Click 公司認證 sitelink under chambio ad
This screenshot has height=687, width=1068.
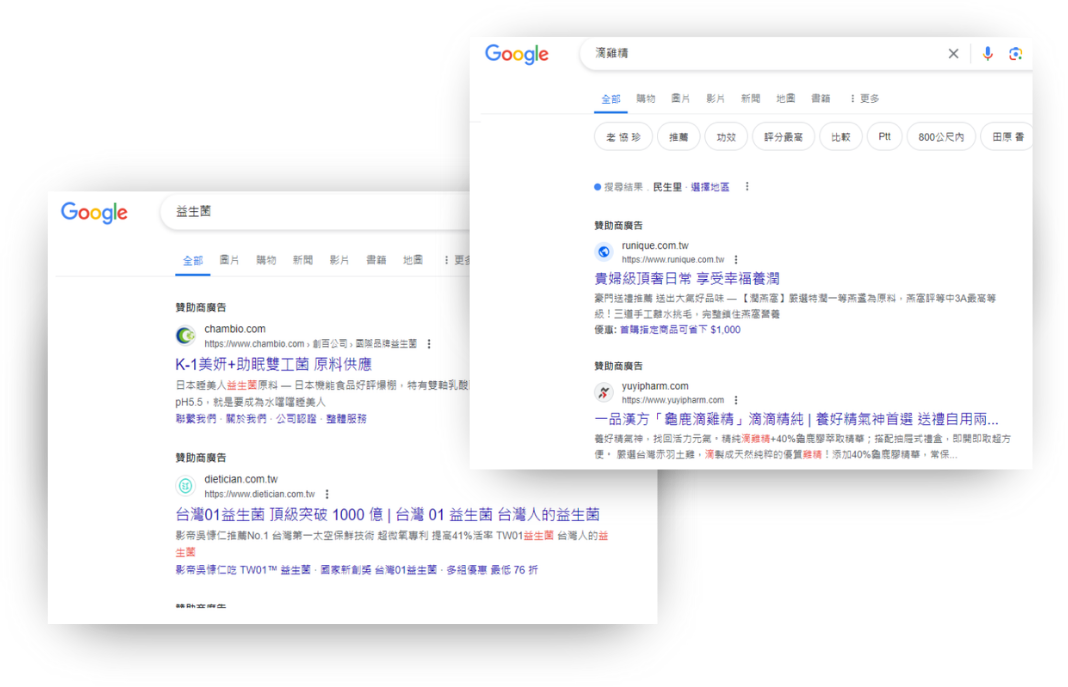(296, 419)
